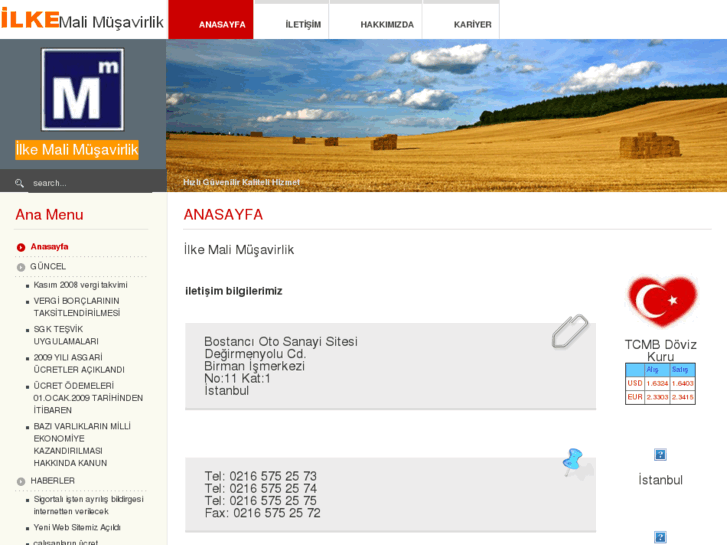Open BAZI VARLIKLARIN MİLLİ EKONOMİYE link
The height and width of the screenshot is (545, 727).
82,444
